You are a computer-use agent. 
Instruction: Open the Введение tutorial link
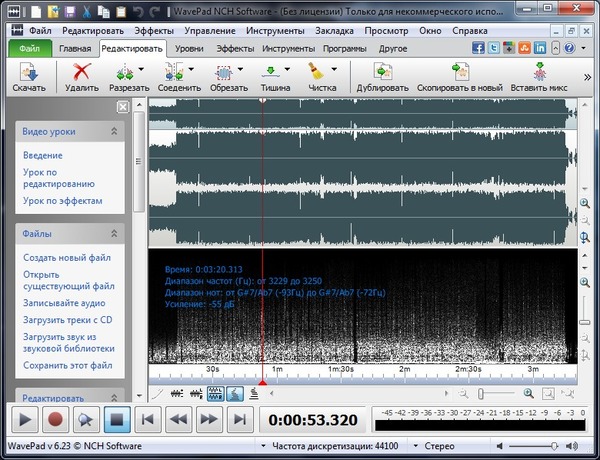43,155
